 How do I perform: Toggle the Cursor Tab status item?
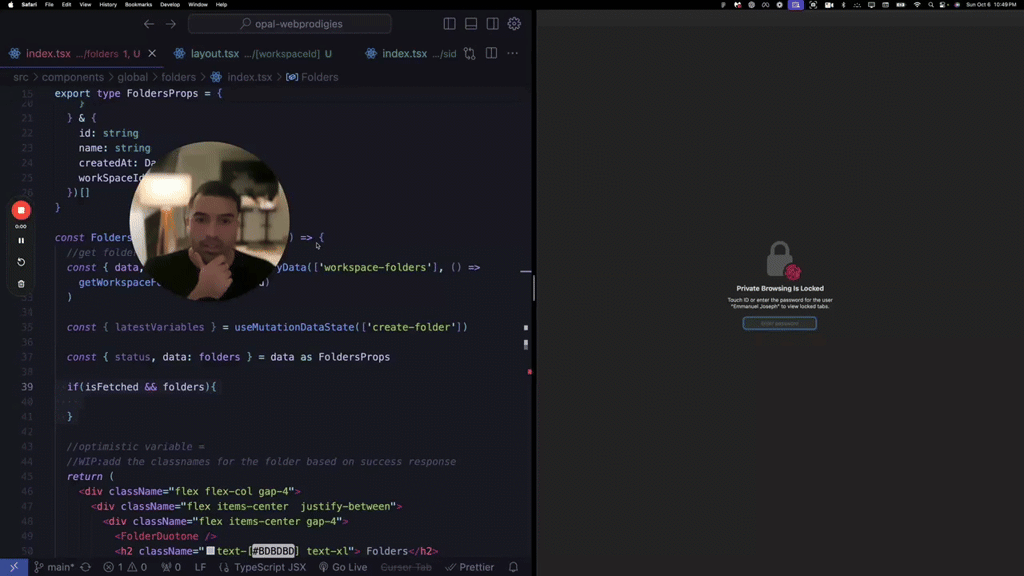tap(406, 567)
